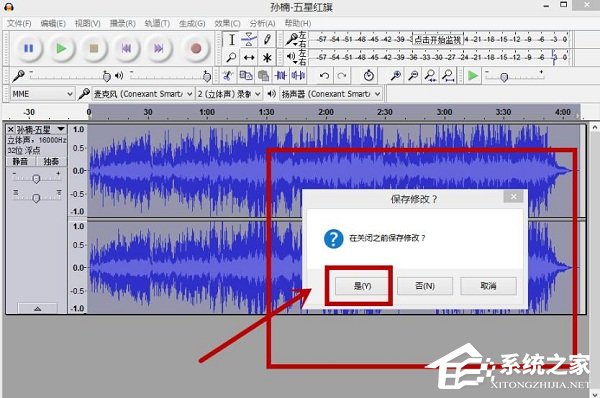This screenshot has width=600, height=398.
Task: Click the vertical scrollbar up arrow
Action: click(595, 127)
